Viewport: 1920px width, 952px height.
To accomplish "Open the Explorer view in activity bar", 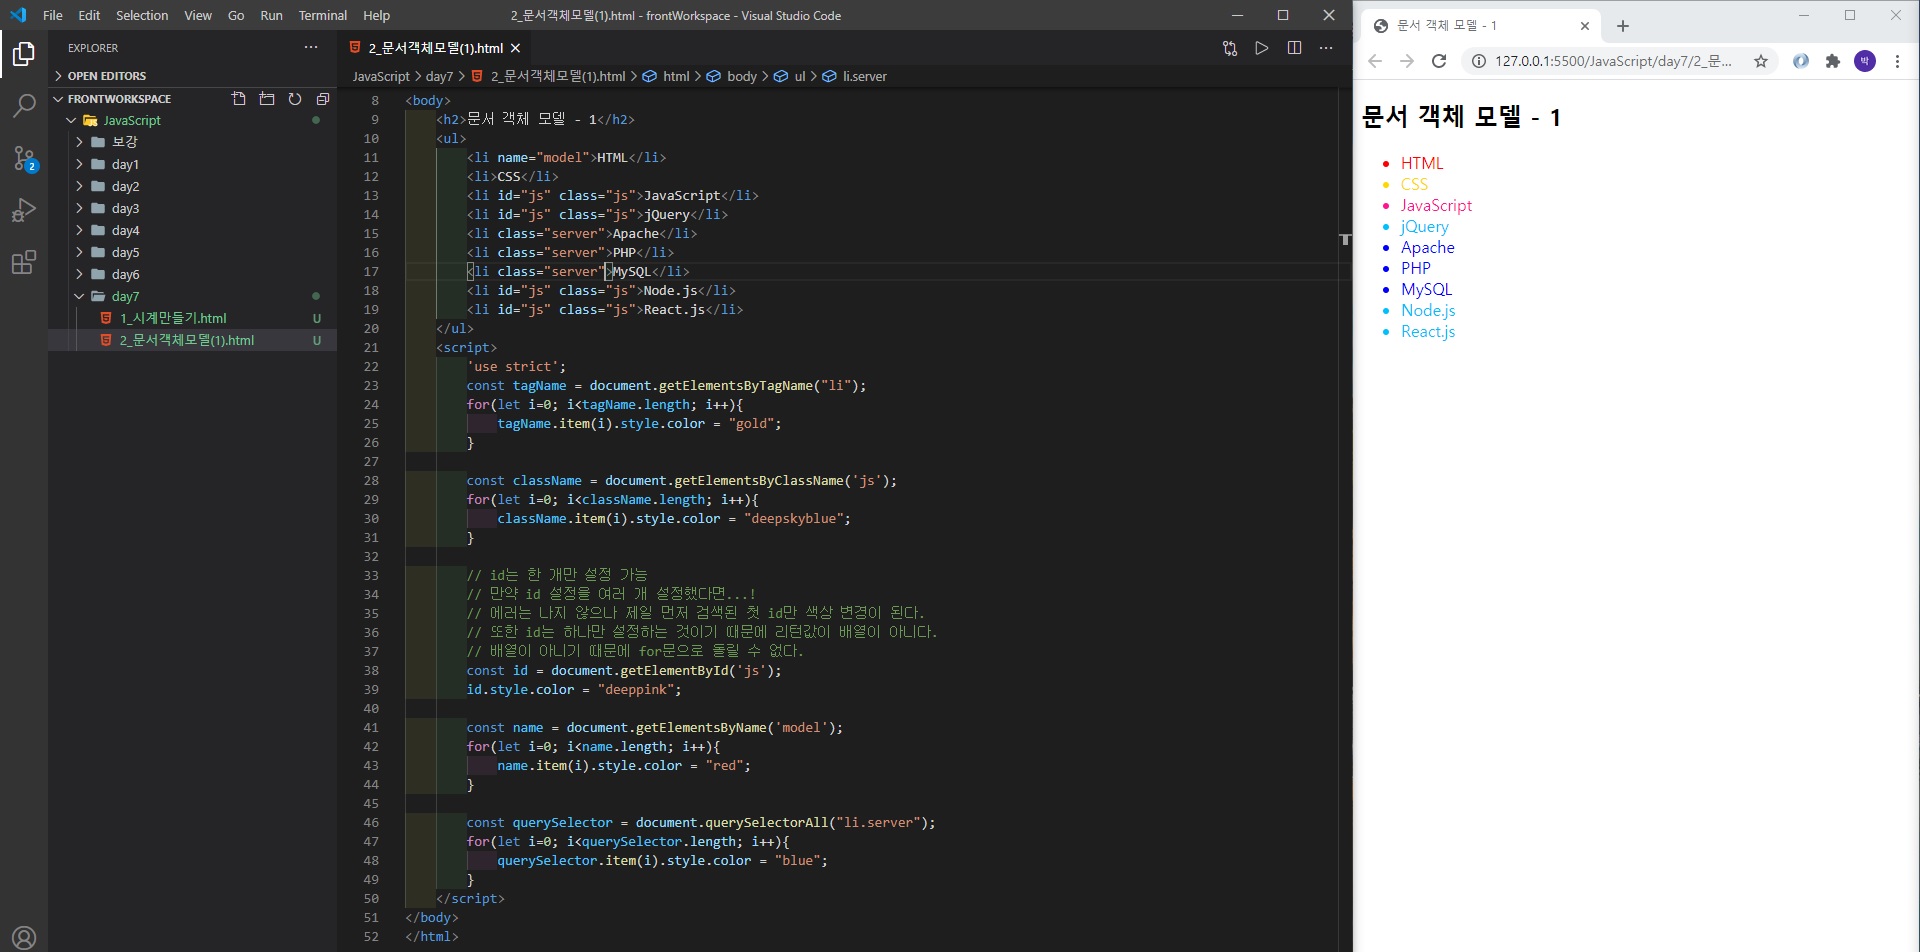I will 24,54.
